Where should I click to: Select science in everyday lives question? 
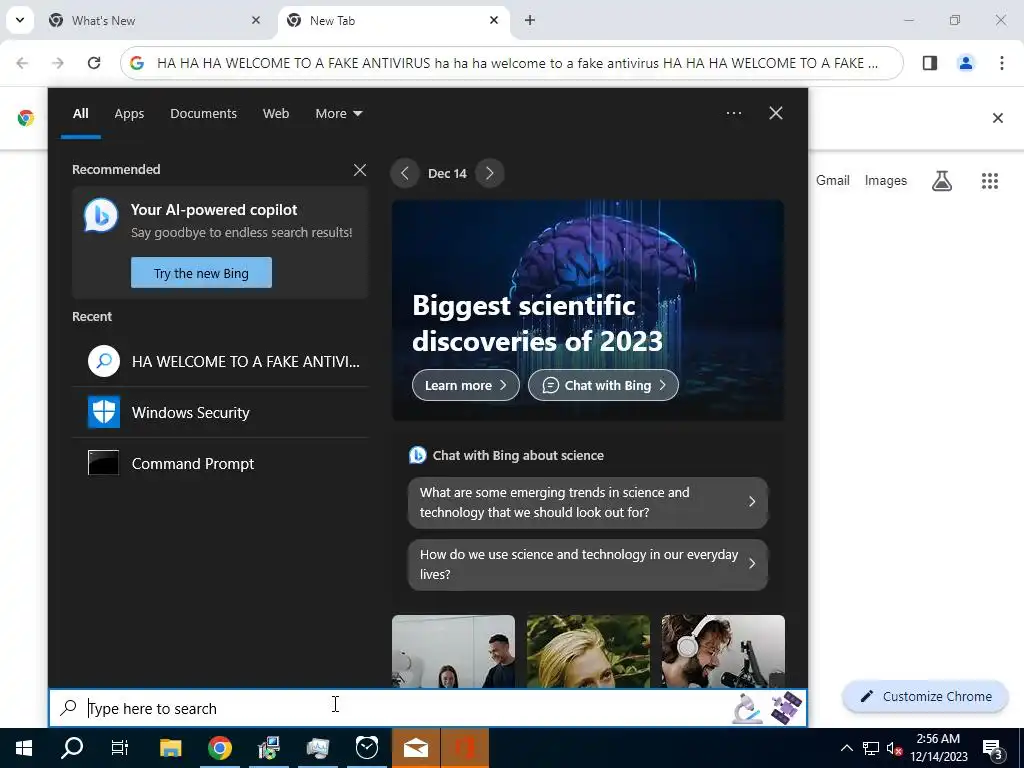pos(588,564)
